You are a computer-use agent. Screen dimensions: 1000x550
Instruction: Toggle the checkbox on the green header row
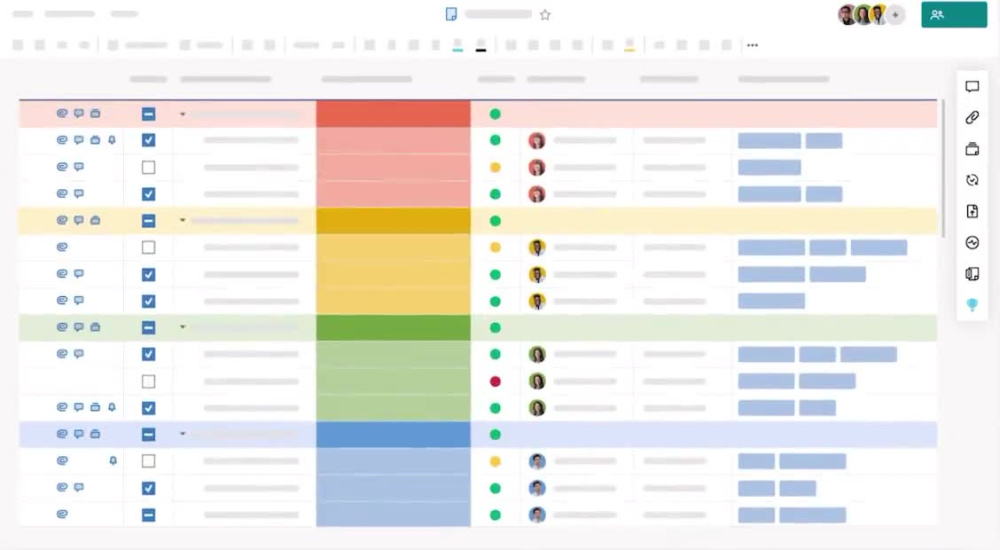click(149, 327)
